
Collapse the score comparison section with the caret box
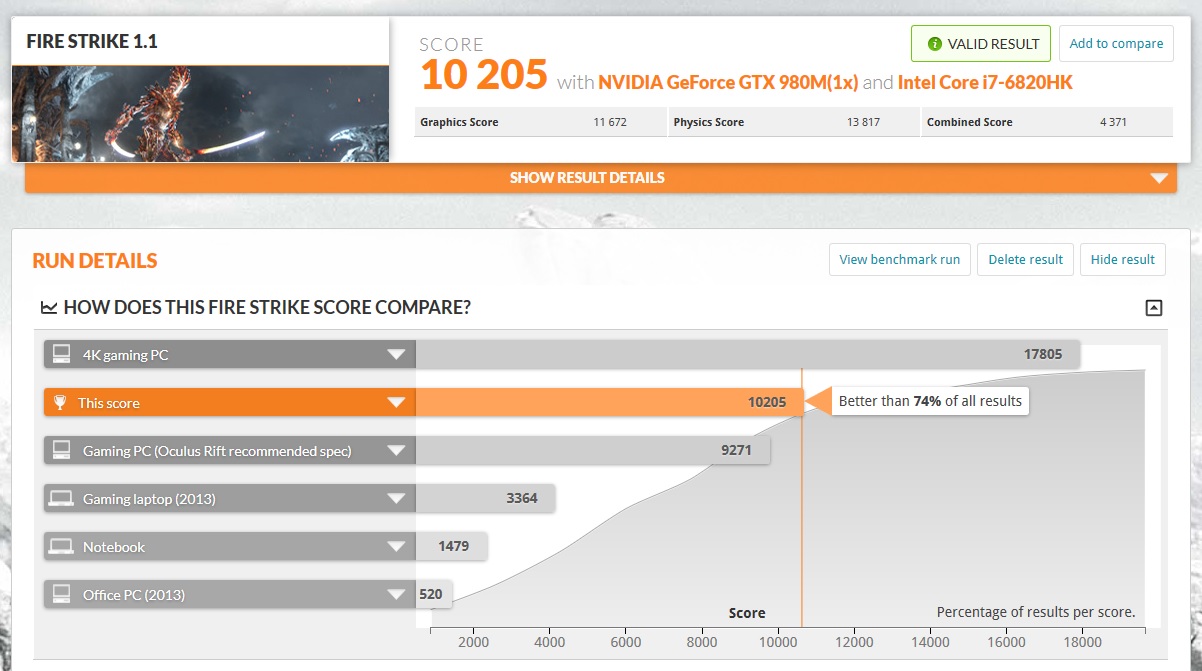[1153, 308]
